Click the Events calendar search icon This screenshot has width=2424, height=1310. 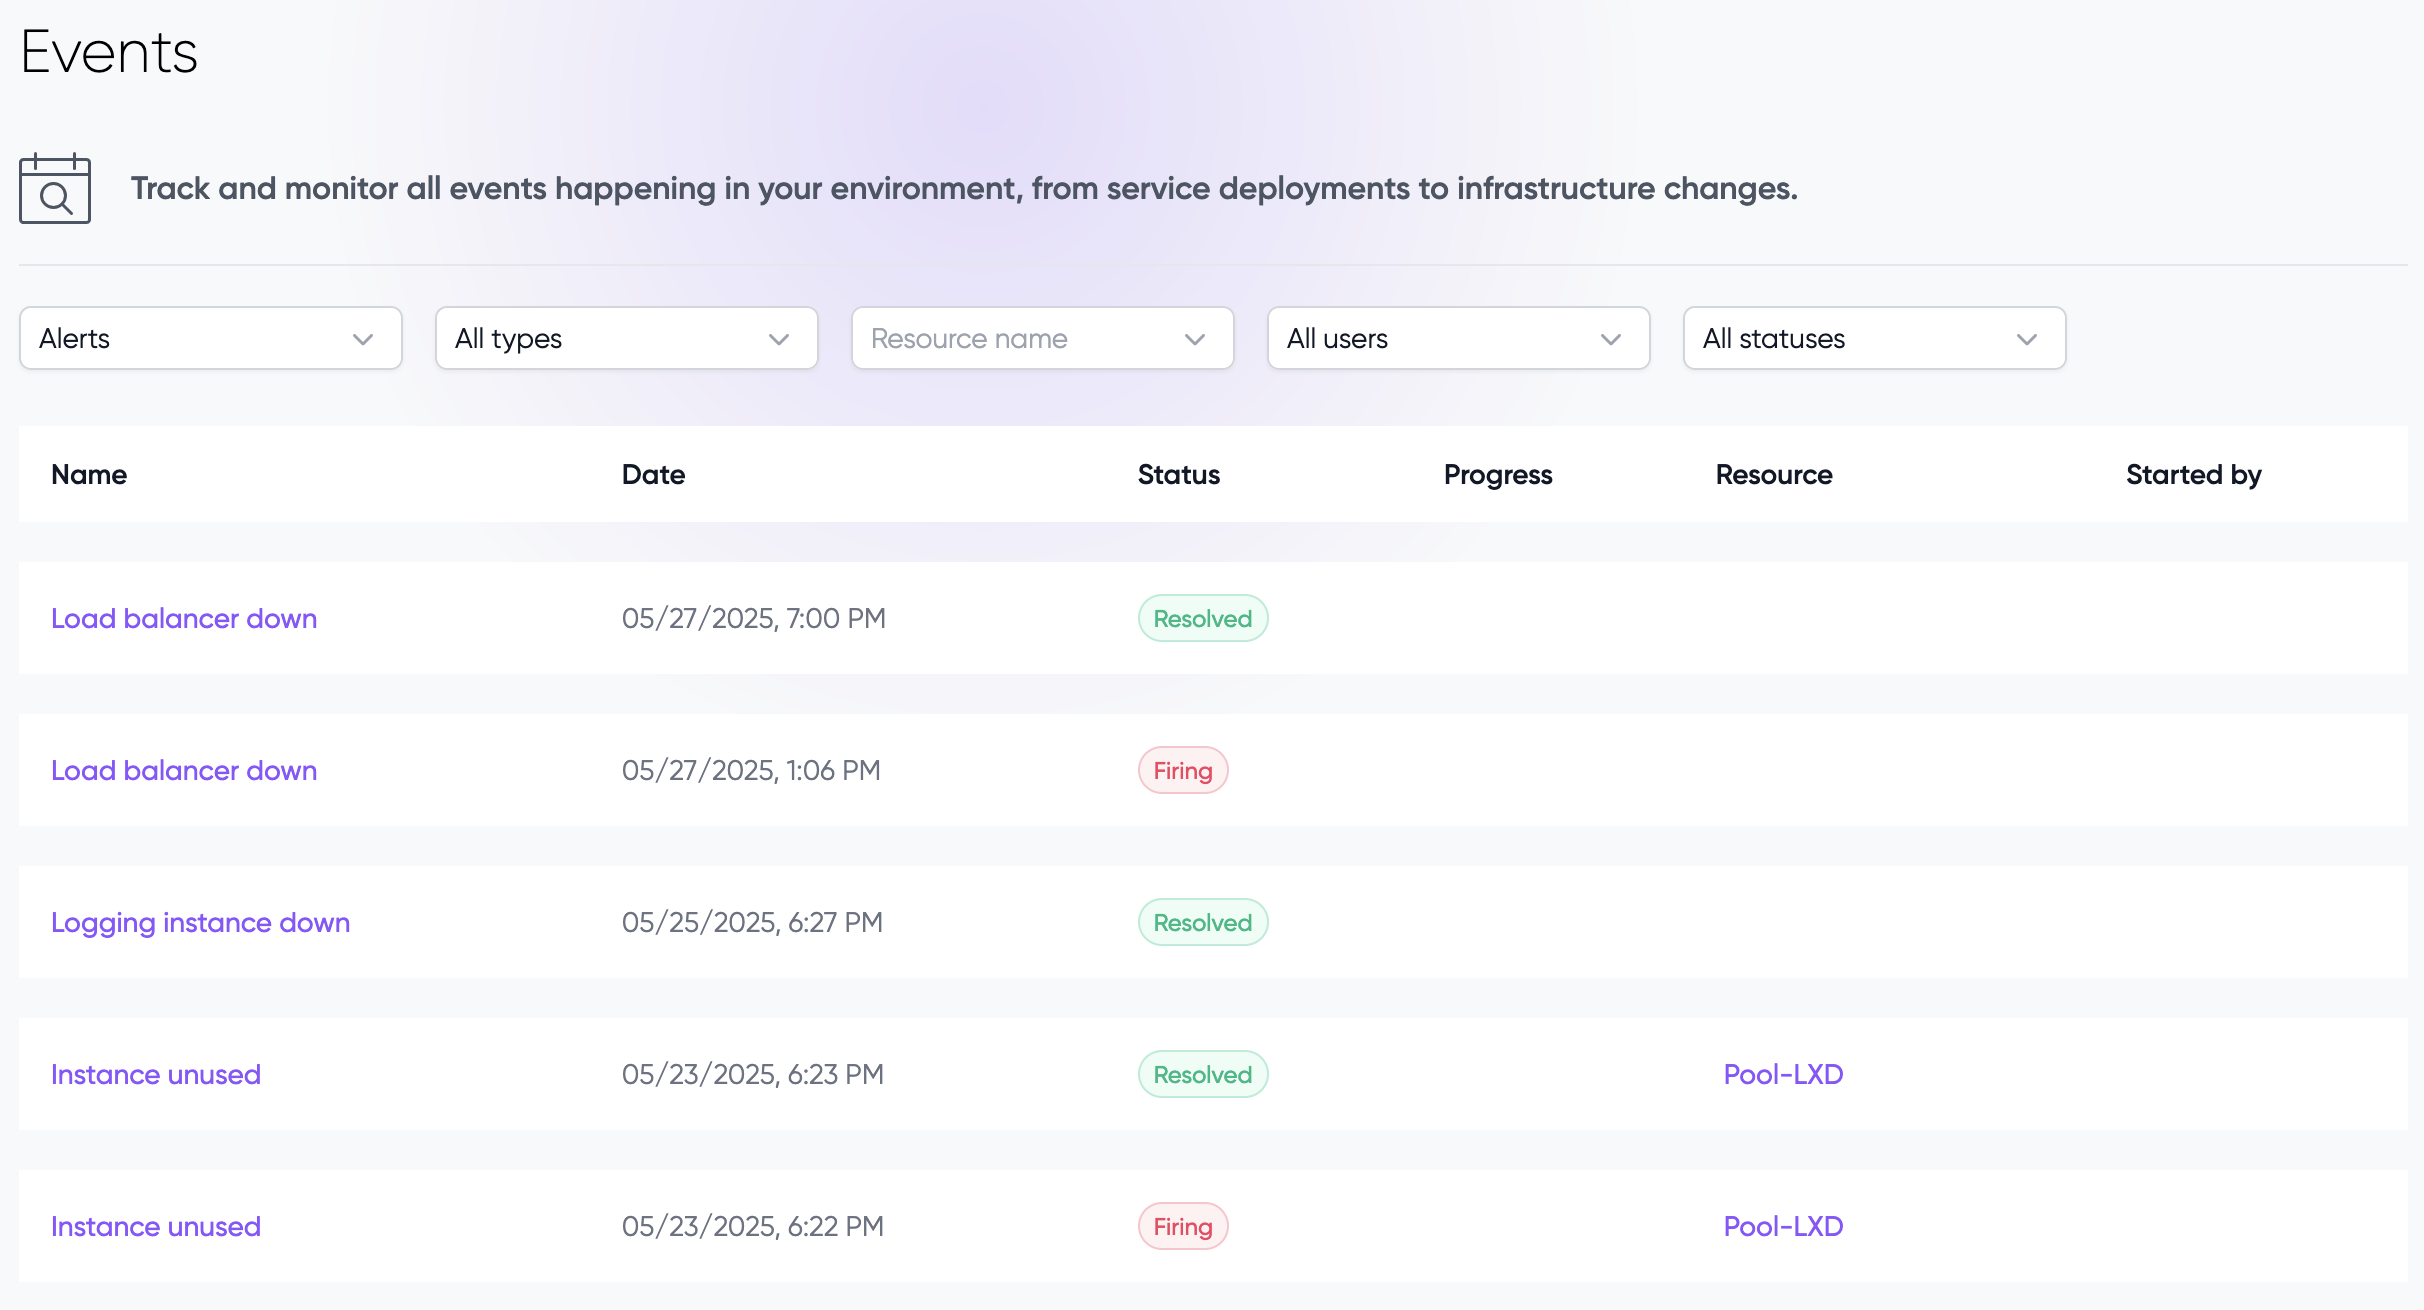[x=55, y=189]
